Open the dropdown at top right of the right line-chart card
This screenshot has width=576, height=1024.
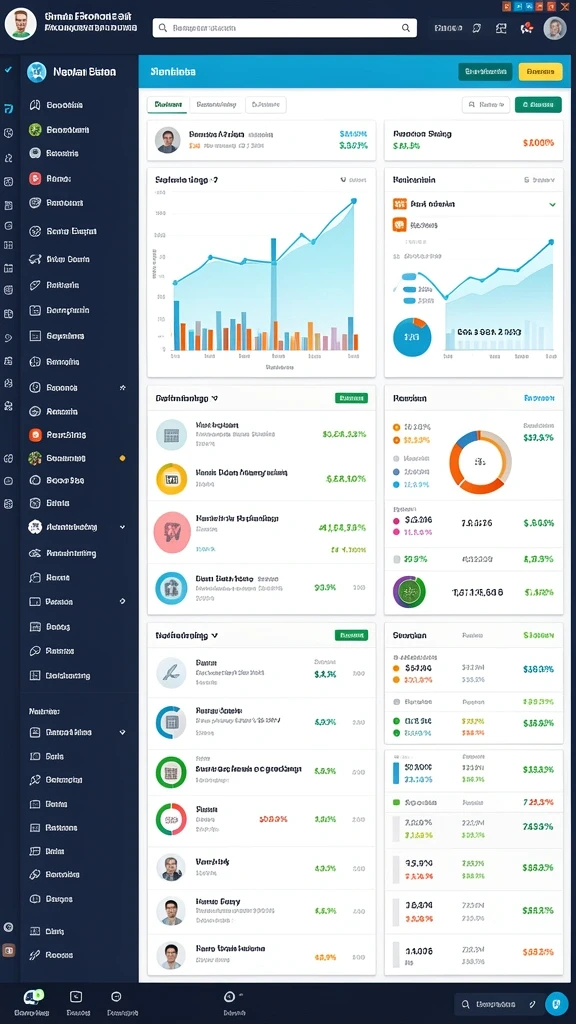pyautogui.click(x=539, y=179)
